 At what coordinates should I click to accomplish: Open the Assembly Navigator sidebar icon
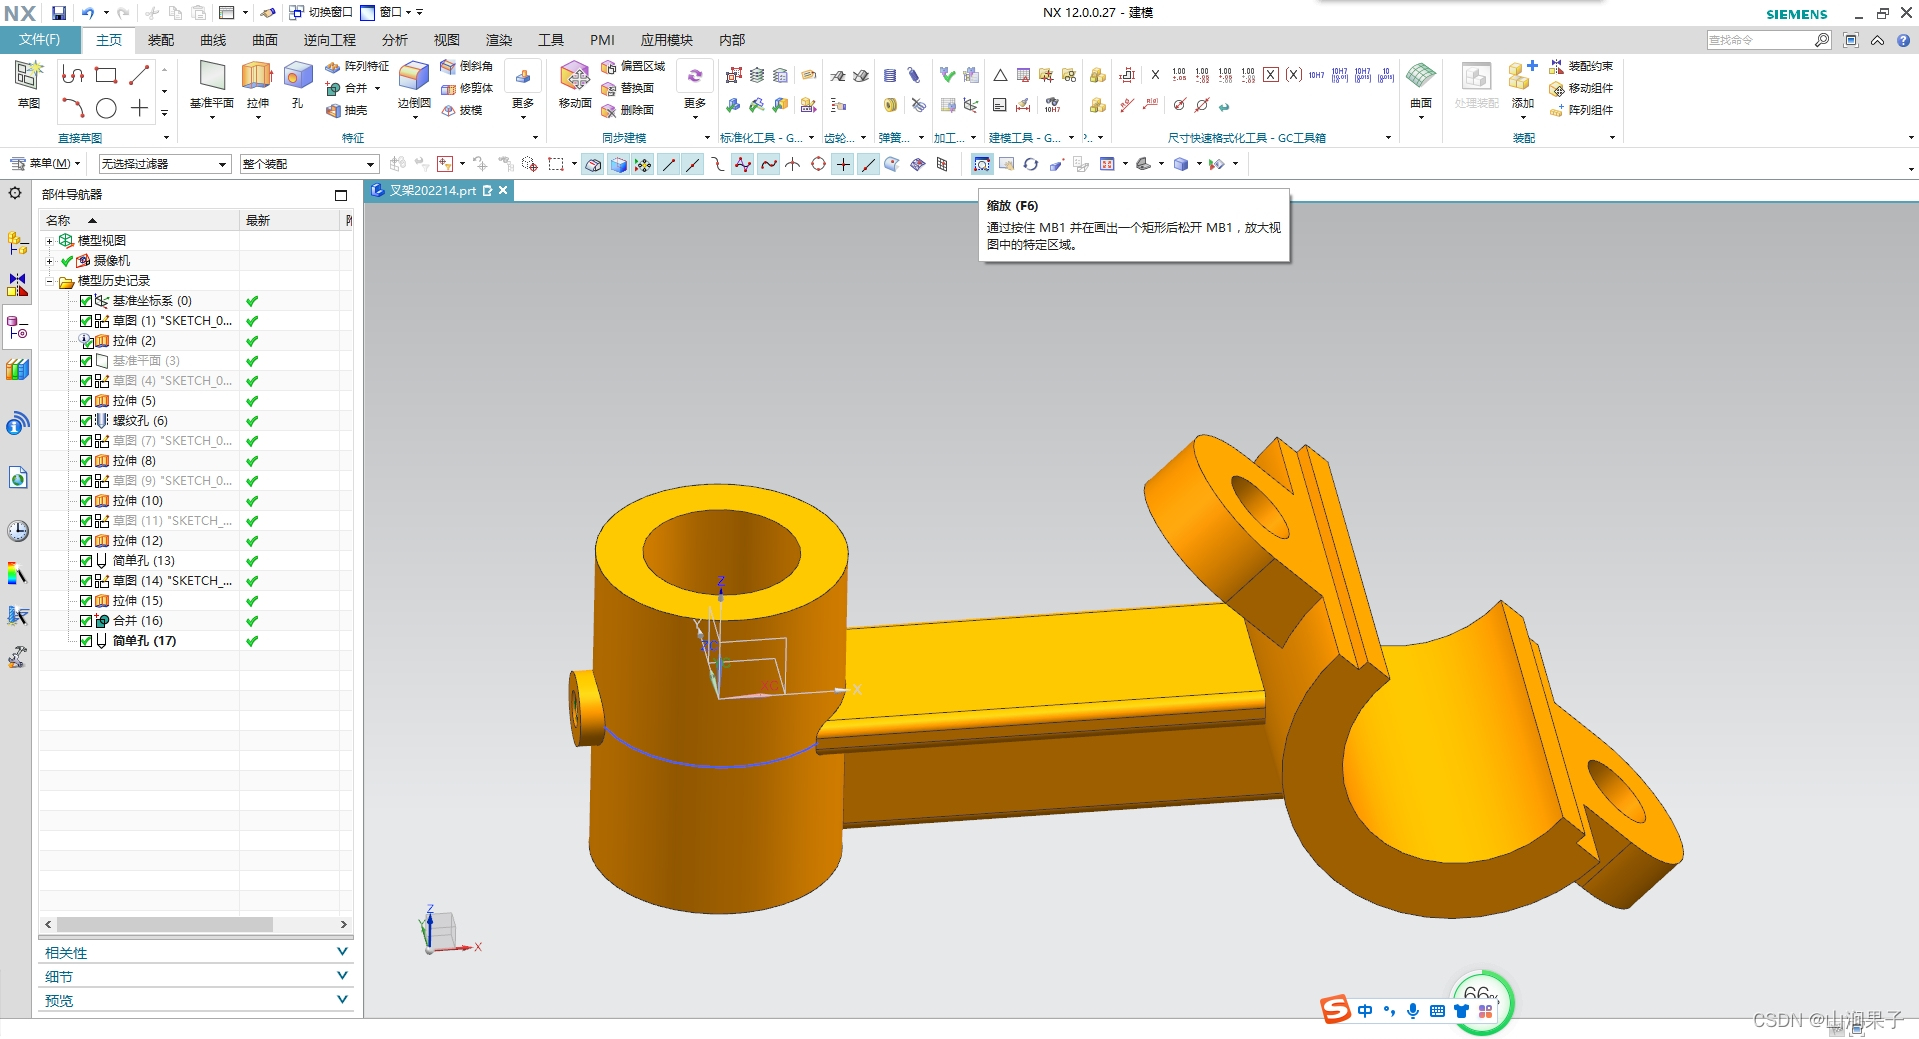[x=17, y=243]
